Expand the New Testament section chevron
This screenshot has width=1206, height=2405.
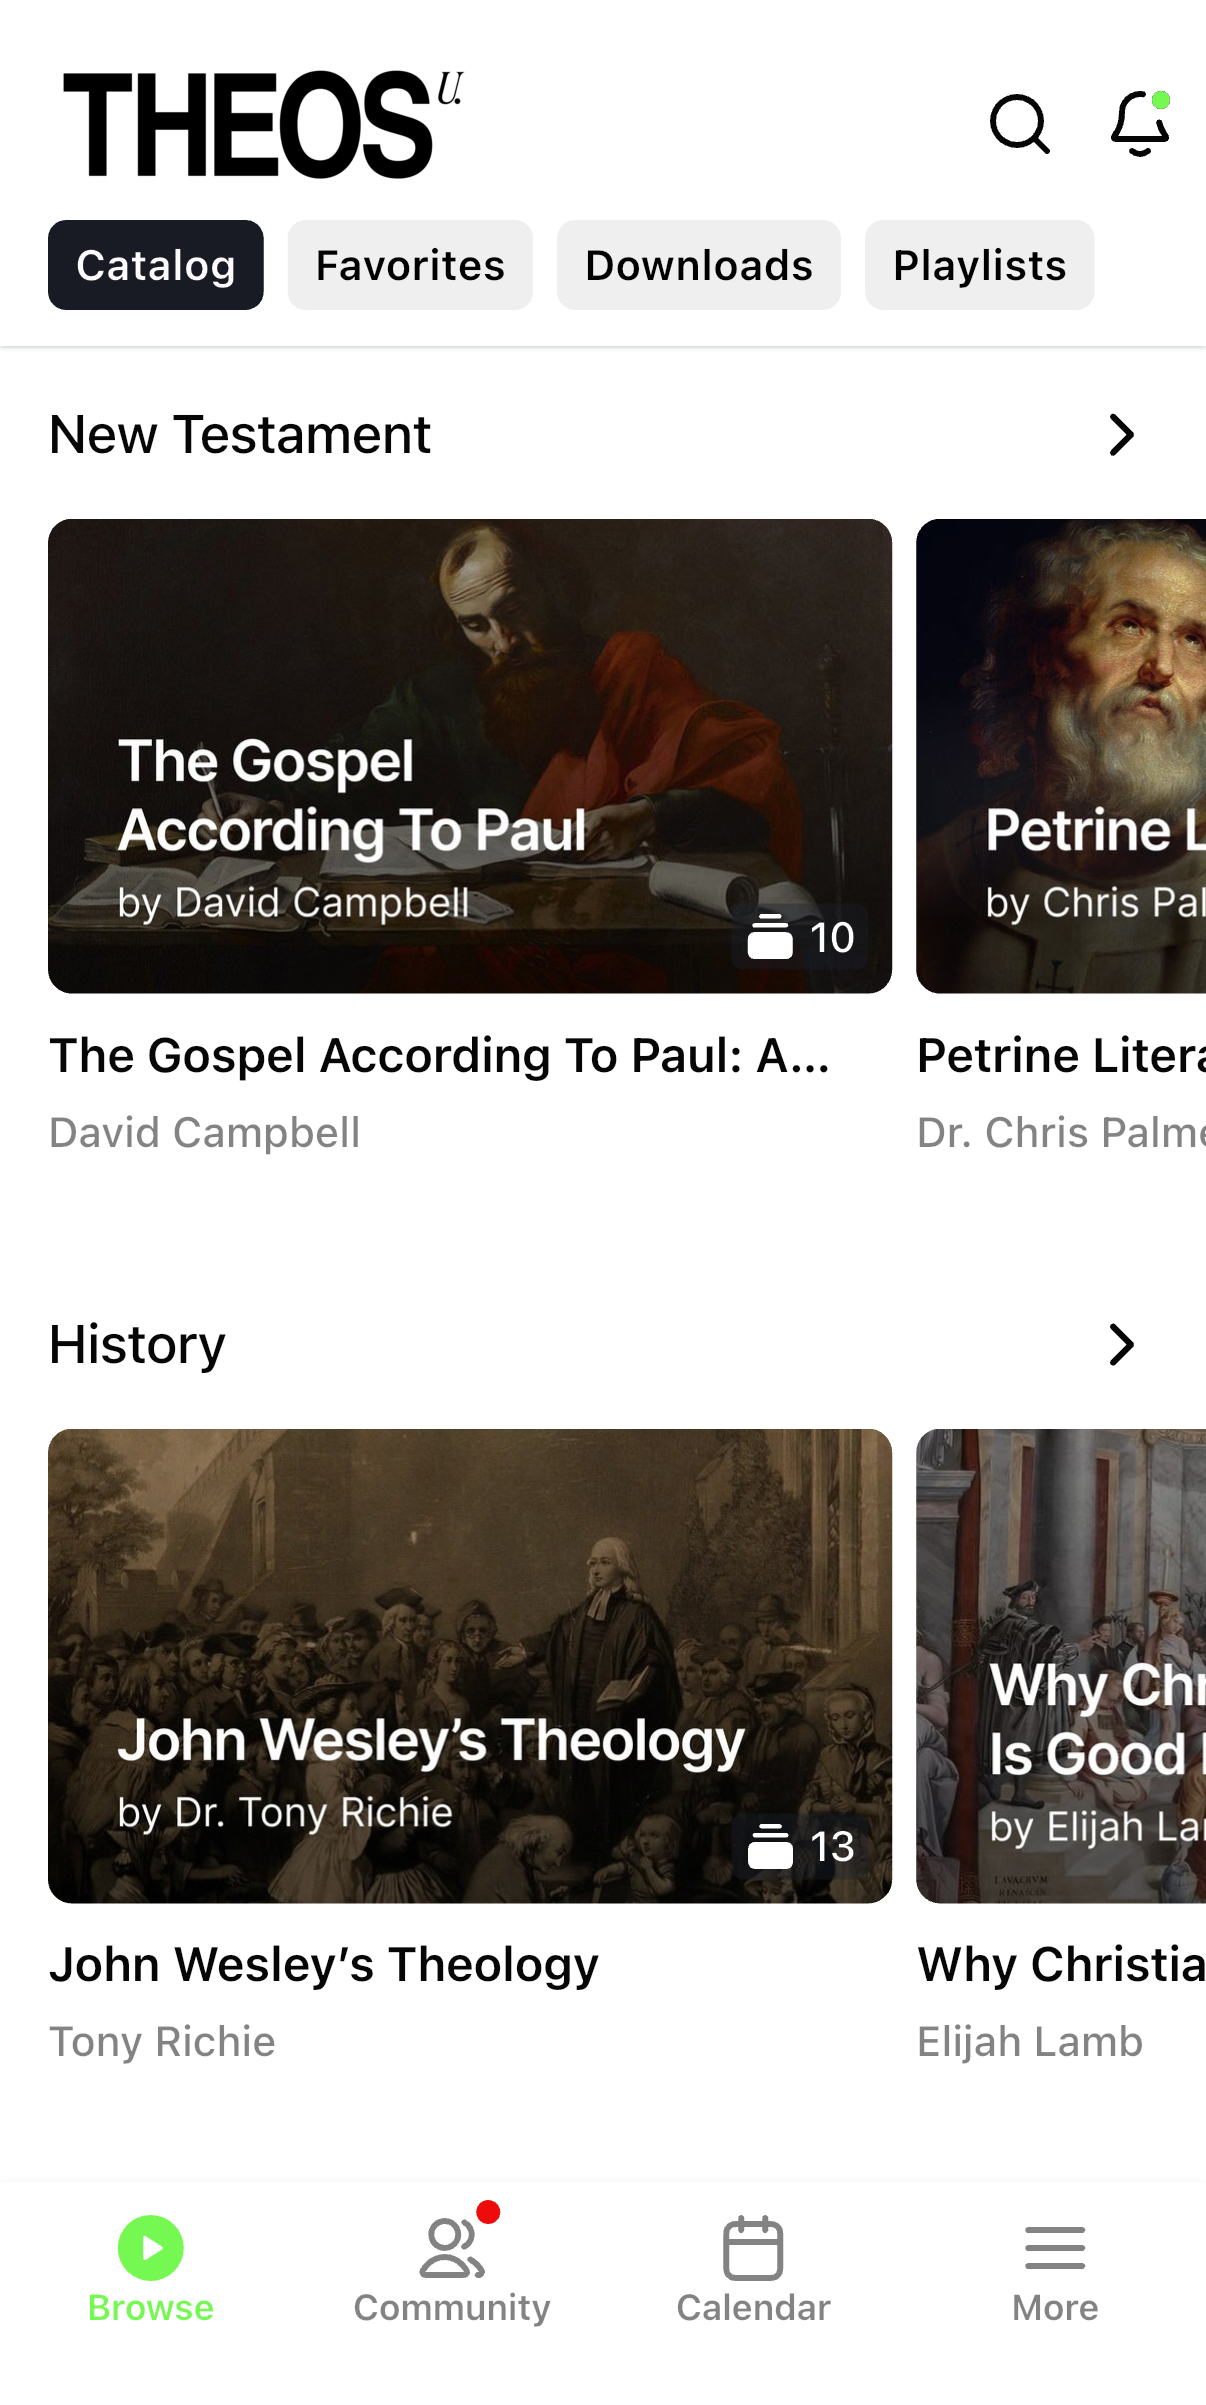click(1122, 435)
